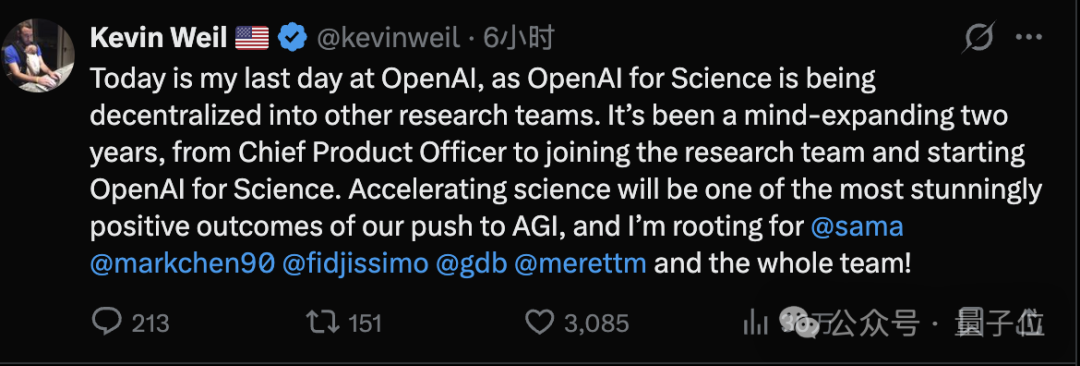Open the @markchen90 mention
1080x366 pixels.
click(183, 264)
